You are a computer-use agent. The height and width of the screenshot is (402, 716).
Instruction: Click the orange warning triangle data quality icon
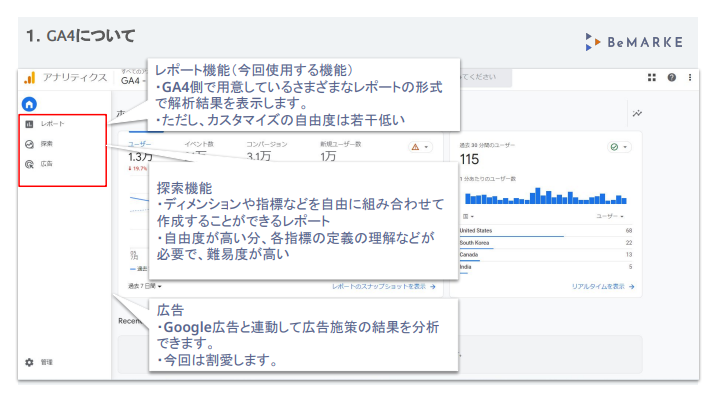(415, 147)
